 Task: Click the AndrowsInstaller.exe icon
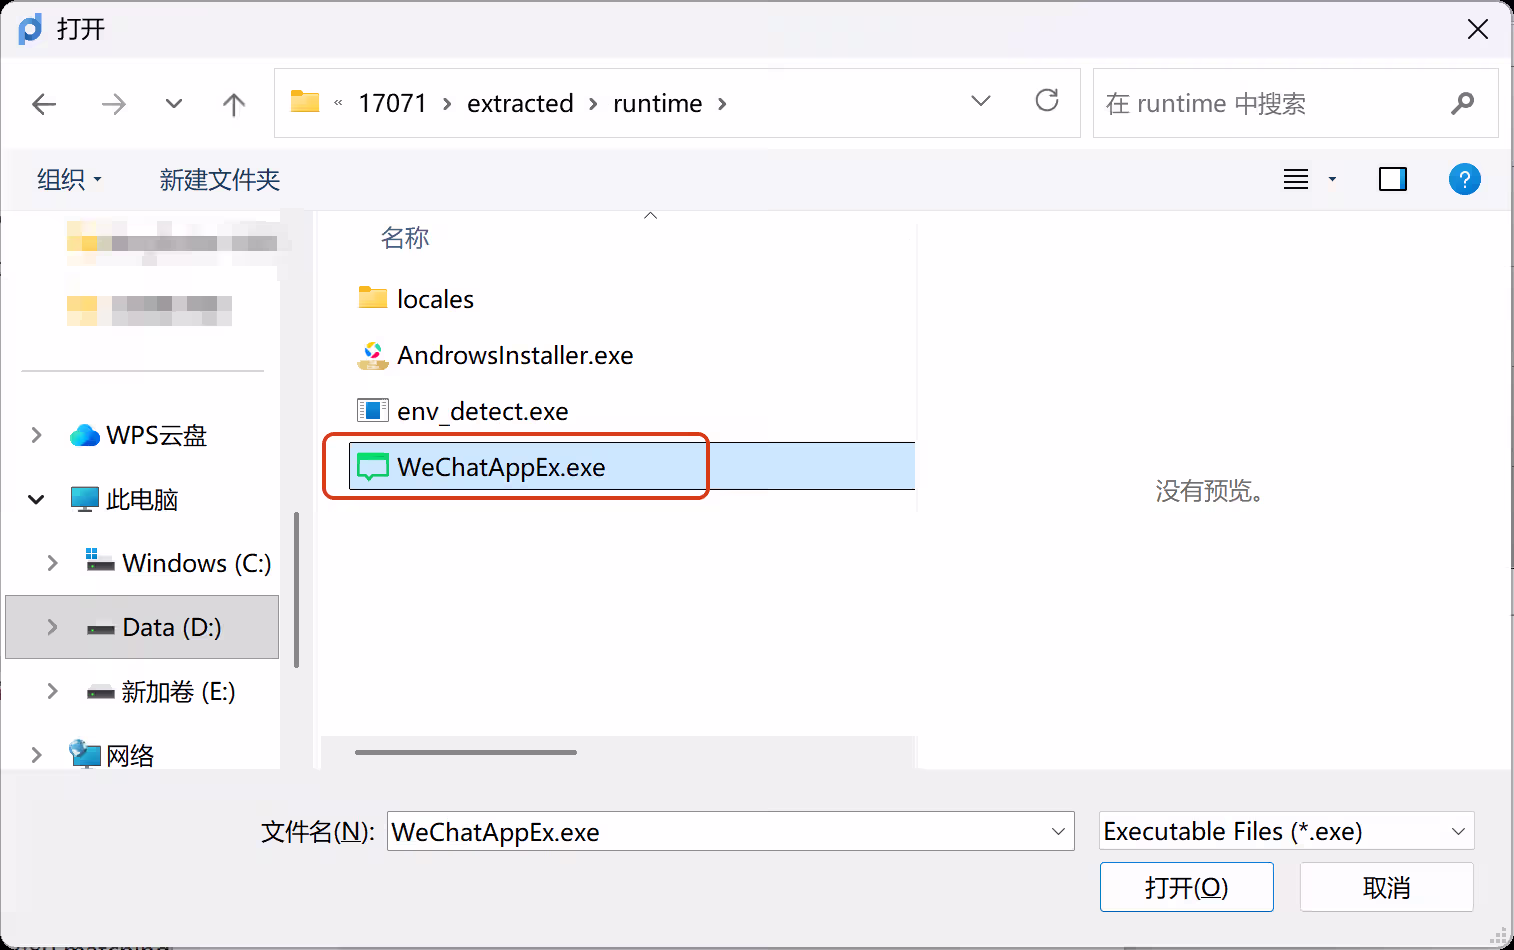tap(373, 355)
